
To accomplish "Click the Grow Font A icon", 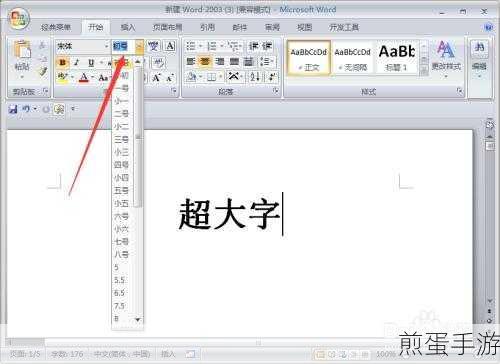I will pos(156,78).
